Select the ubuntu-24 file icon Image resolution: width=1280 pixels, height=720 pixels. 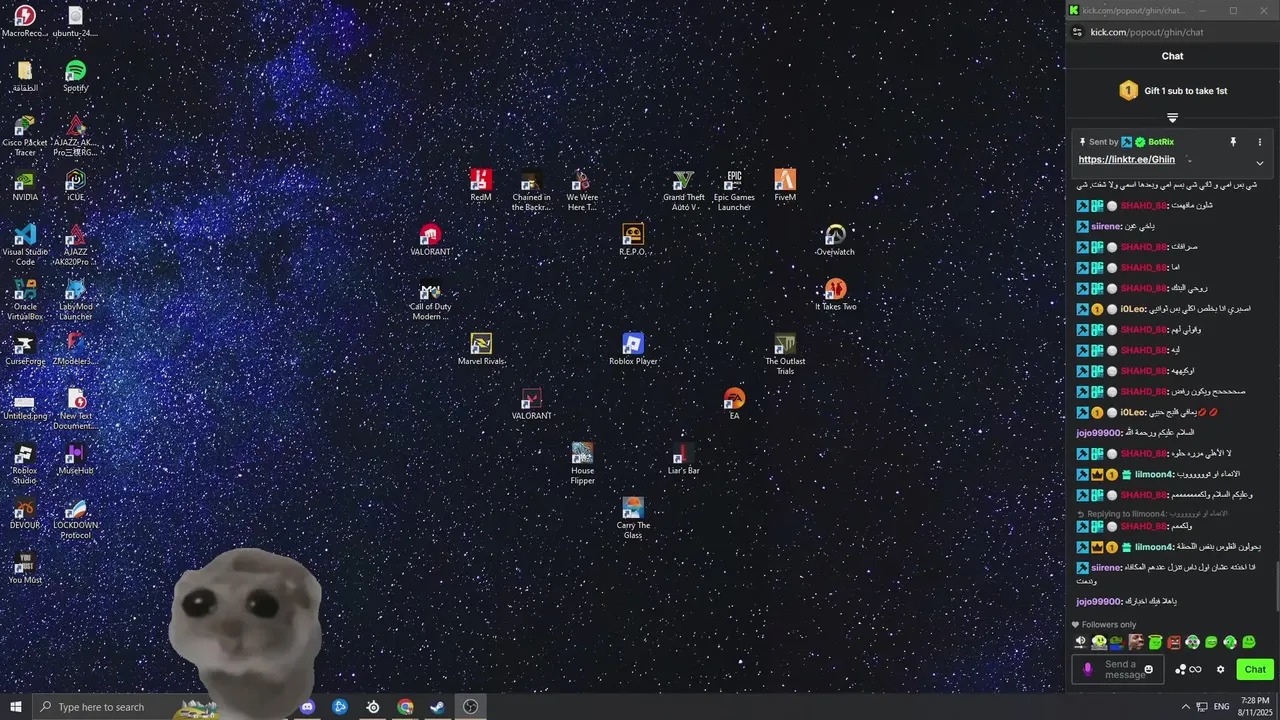tap(76, 21)
